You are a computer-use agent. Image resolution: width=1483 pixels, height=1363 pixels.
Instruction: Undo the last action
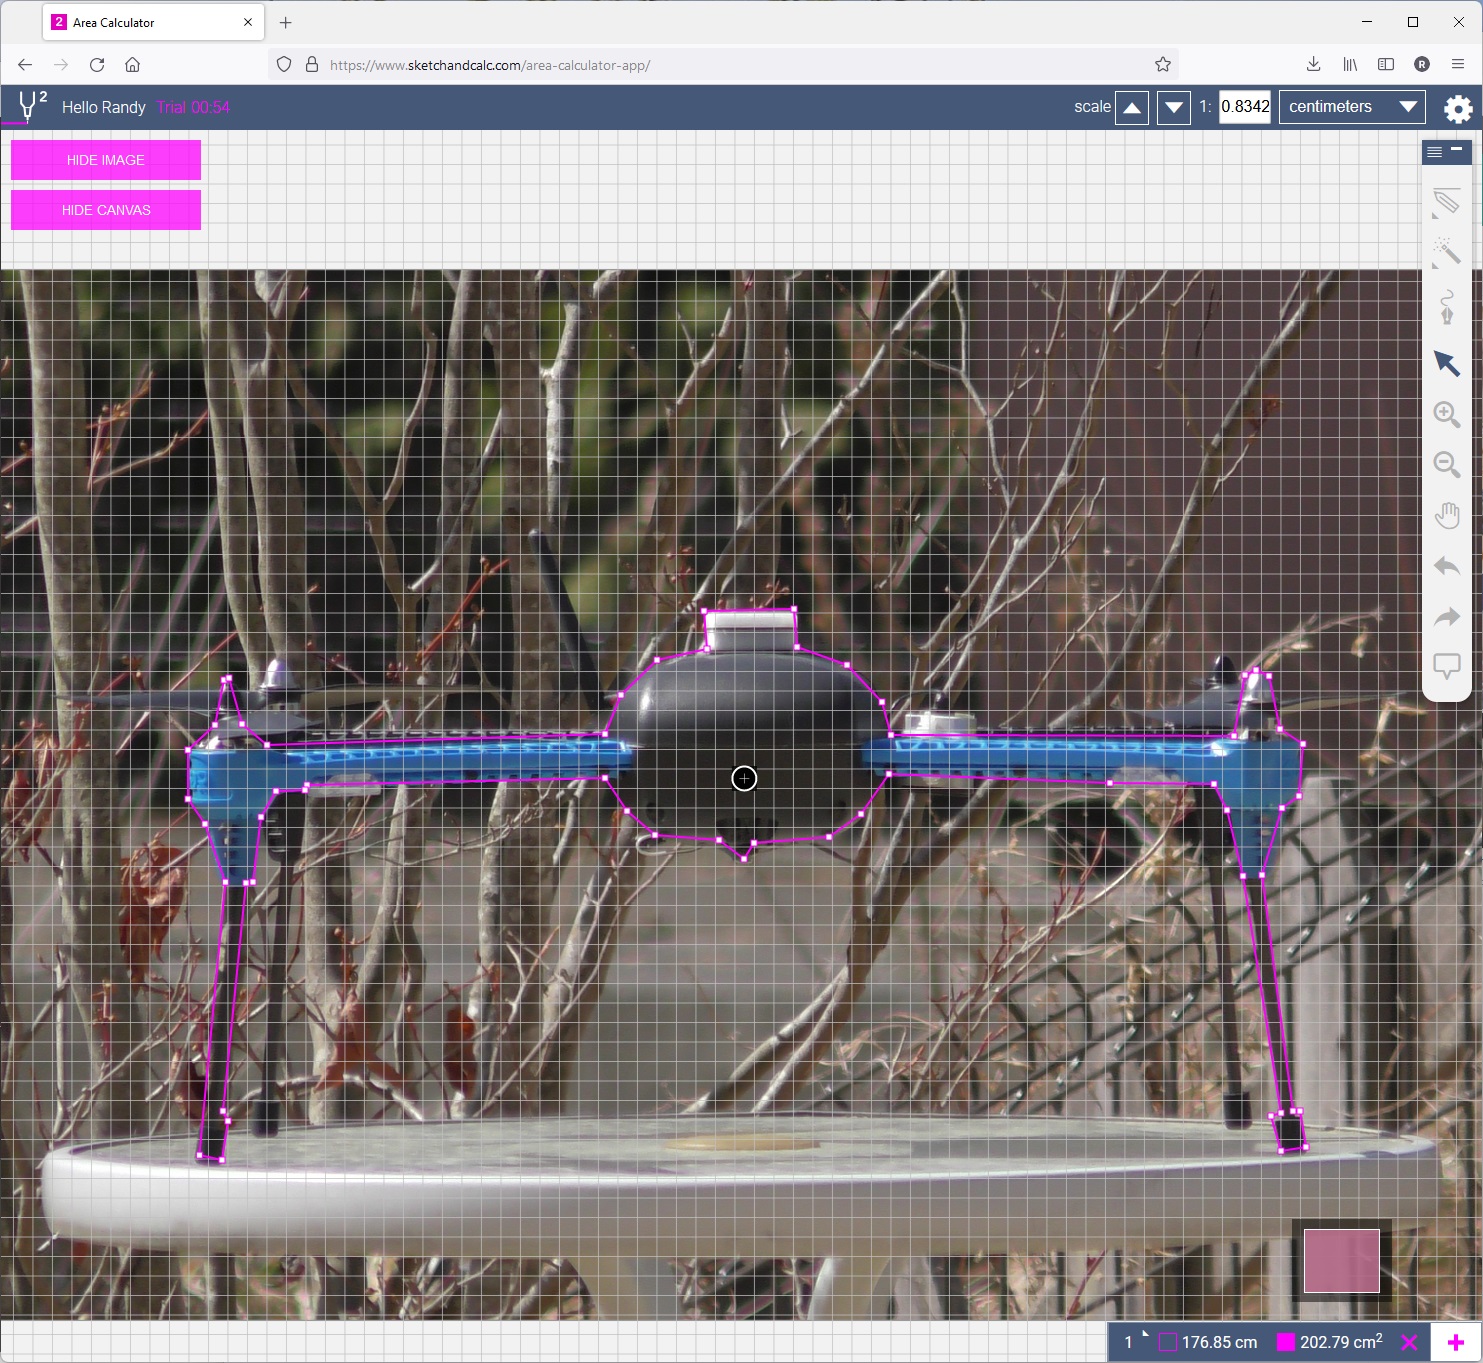point(1446,567)
